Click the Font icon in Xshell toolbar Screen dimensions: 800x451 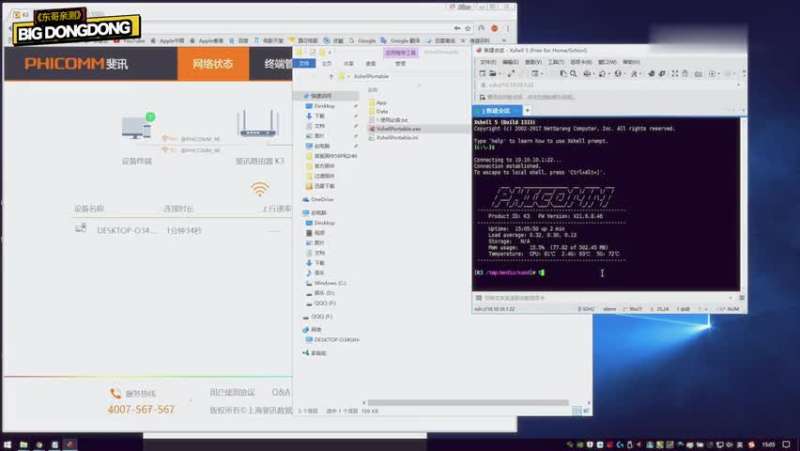(x=634, y=74)
